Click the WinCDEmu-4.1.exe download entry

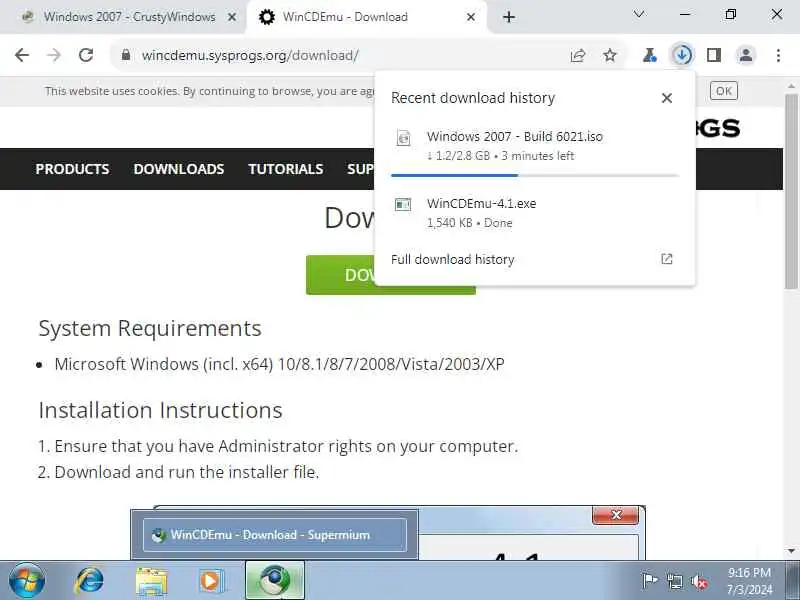pyautogui.click(x=534, y=213)
